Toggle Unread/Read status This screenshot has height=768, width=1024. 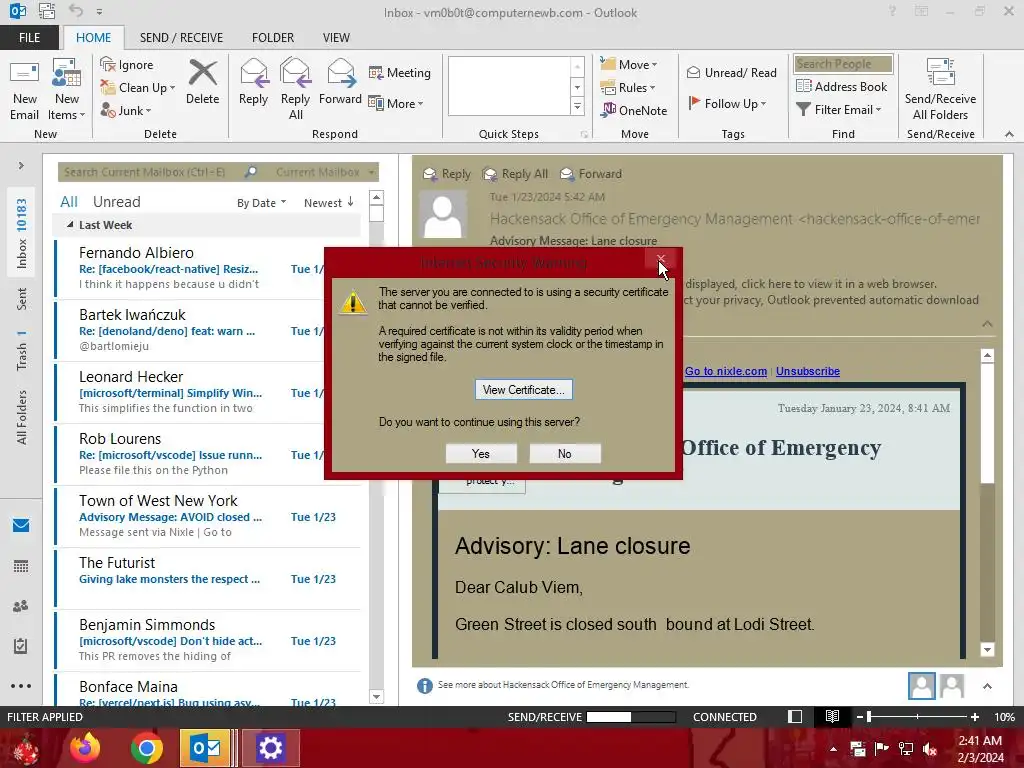pyautogui.click(x=731, y=72)
